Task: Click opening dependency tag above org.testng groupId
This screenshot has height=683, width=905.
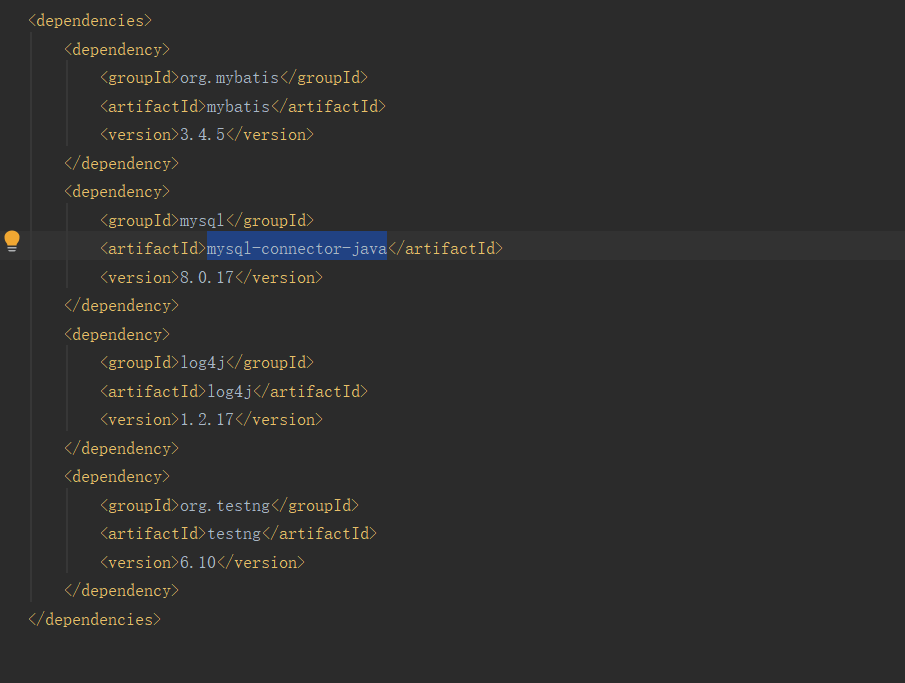Action: (117, 476)
